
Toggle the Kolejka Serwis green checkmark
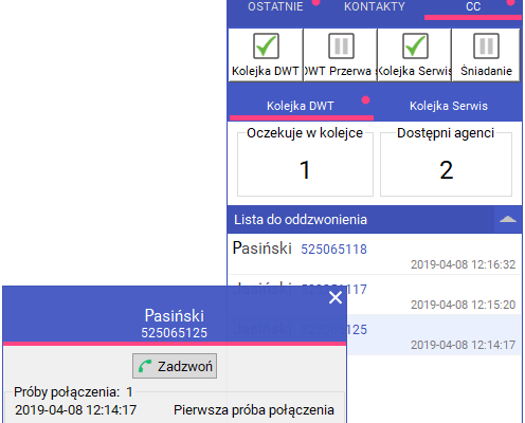click(415, 46)
